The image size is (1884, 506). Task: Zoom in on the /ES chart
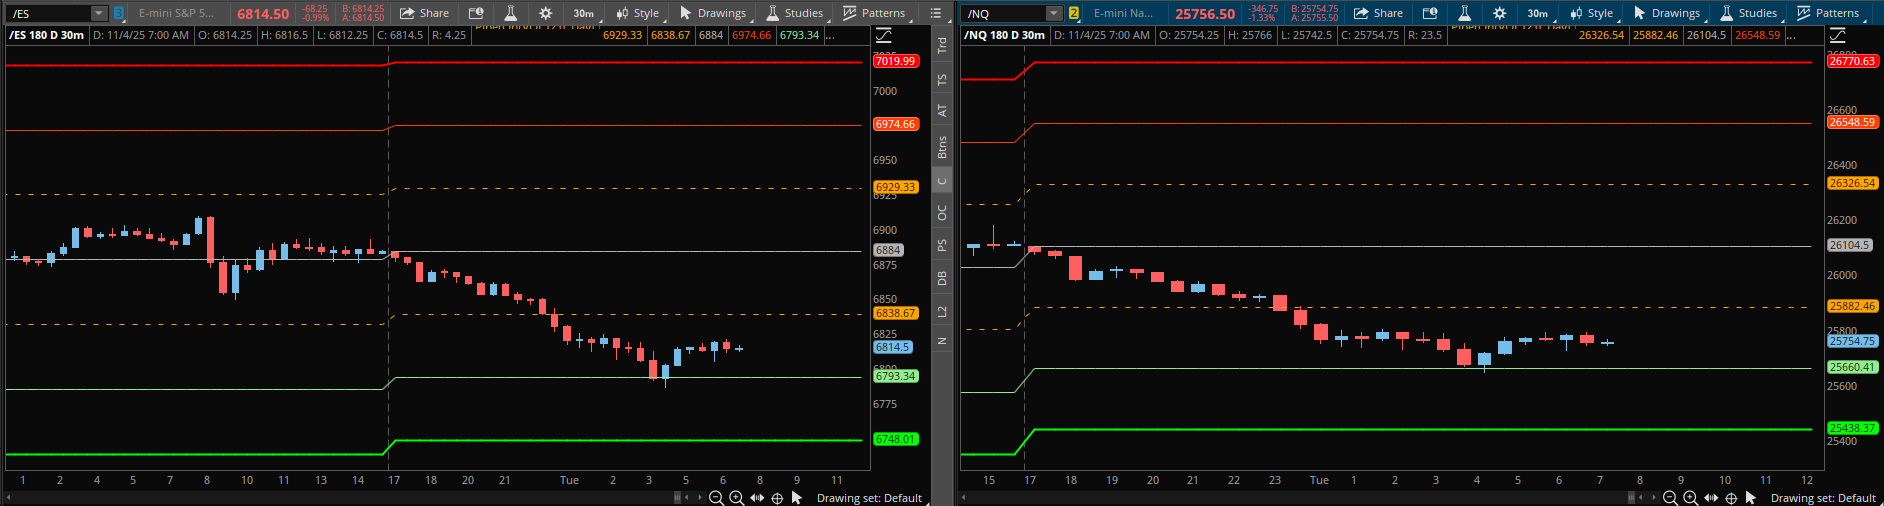click(736, 498)
